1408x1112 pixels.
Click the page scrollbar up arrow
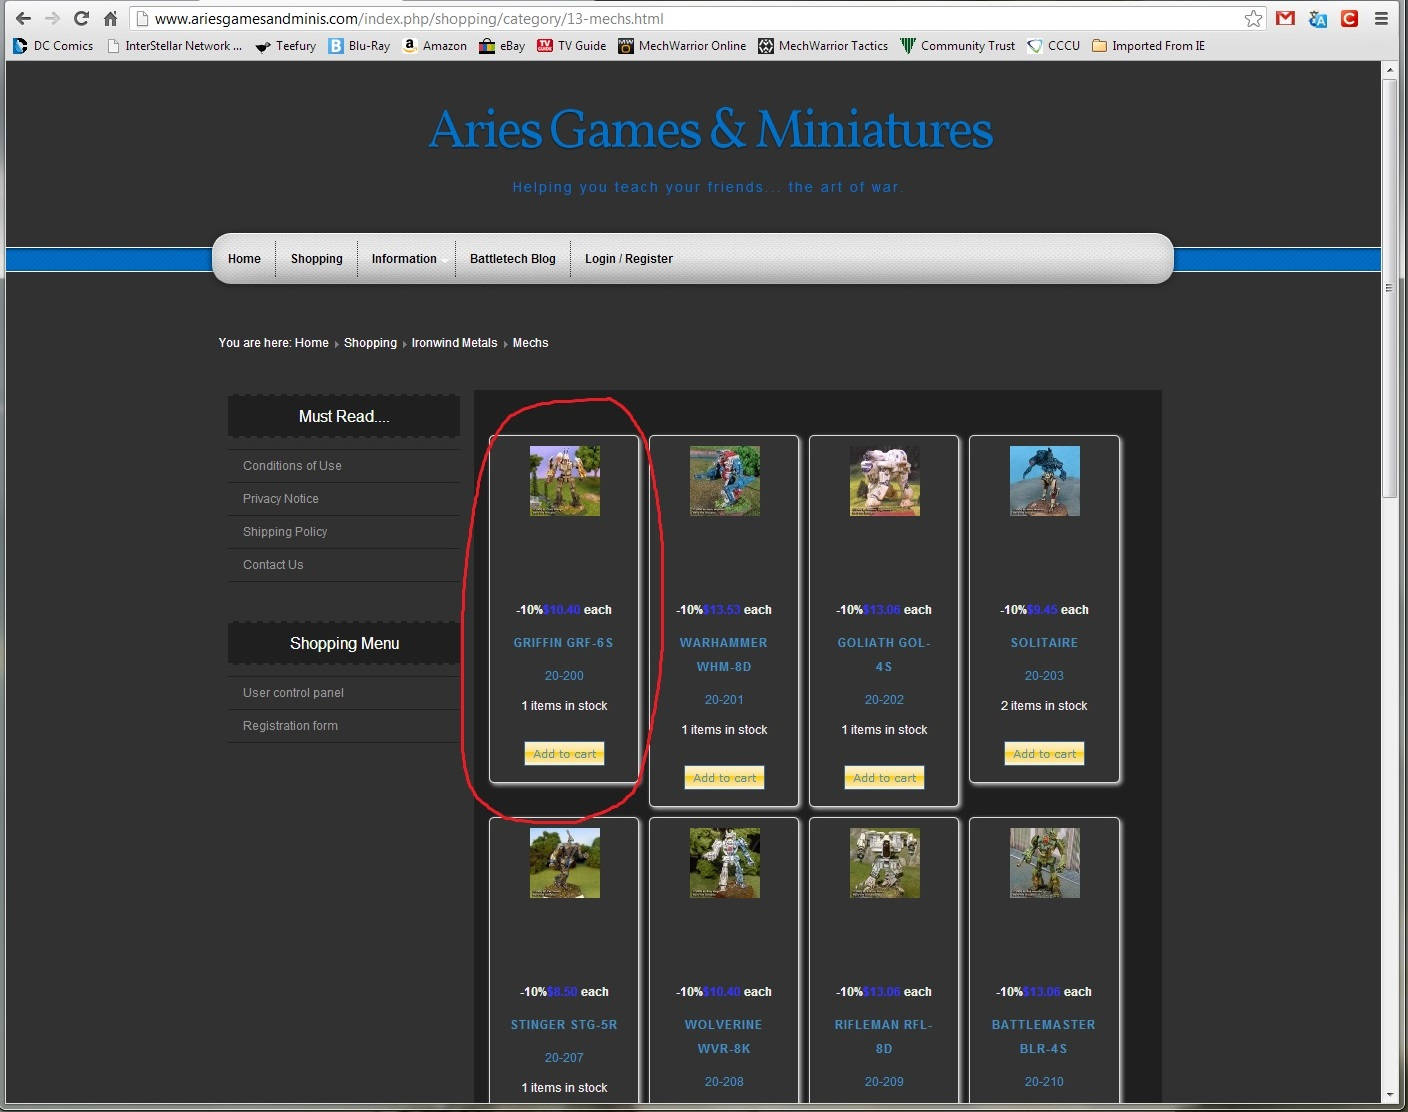coord(1389,71)
